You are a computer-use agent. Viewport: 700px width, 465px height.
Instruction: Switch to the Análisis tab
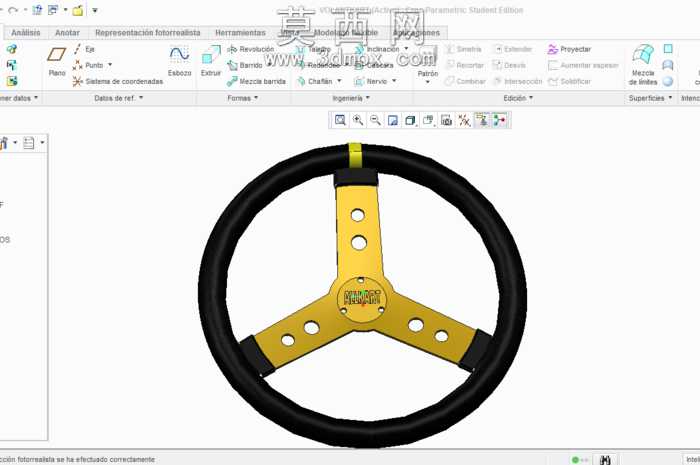[25, 33]
